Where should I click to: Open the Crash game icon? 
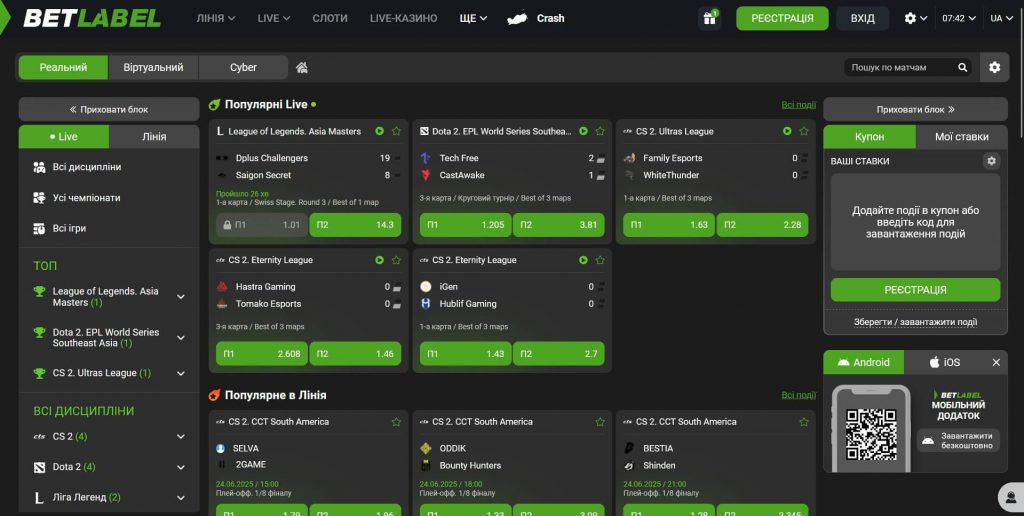pyautogui.click(x=517, y=18)
